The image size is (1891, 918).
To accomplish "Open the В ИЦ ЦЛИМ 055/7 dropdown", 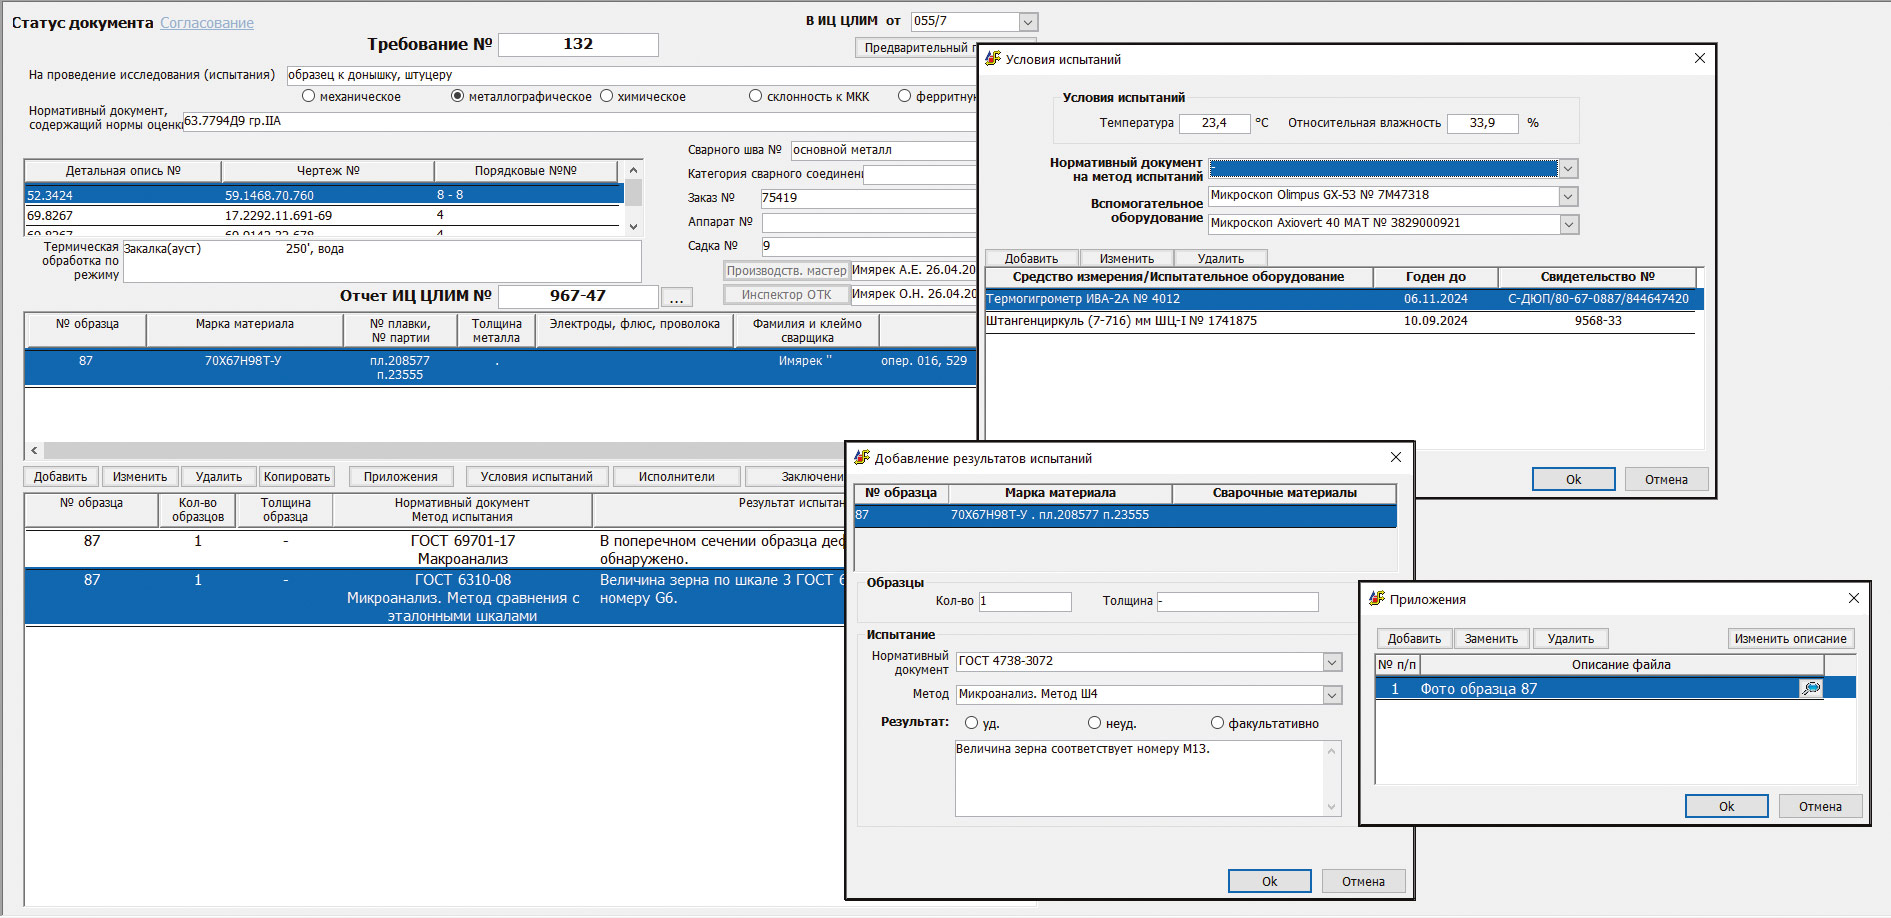I will [1027, 22].
